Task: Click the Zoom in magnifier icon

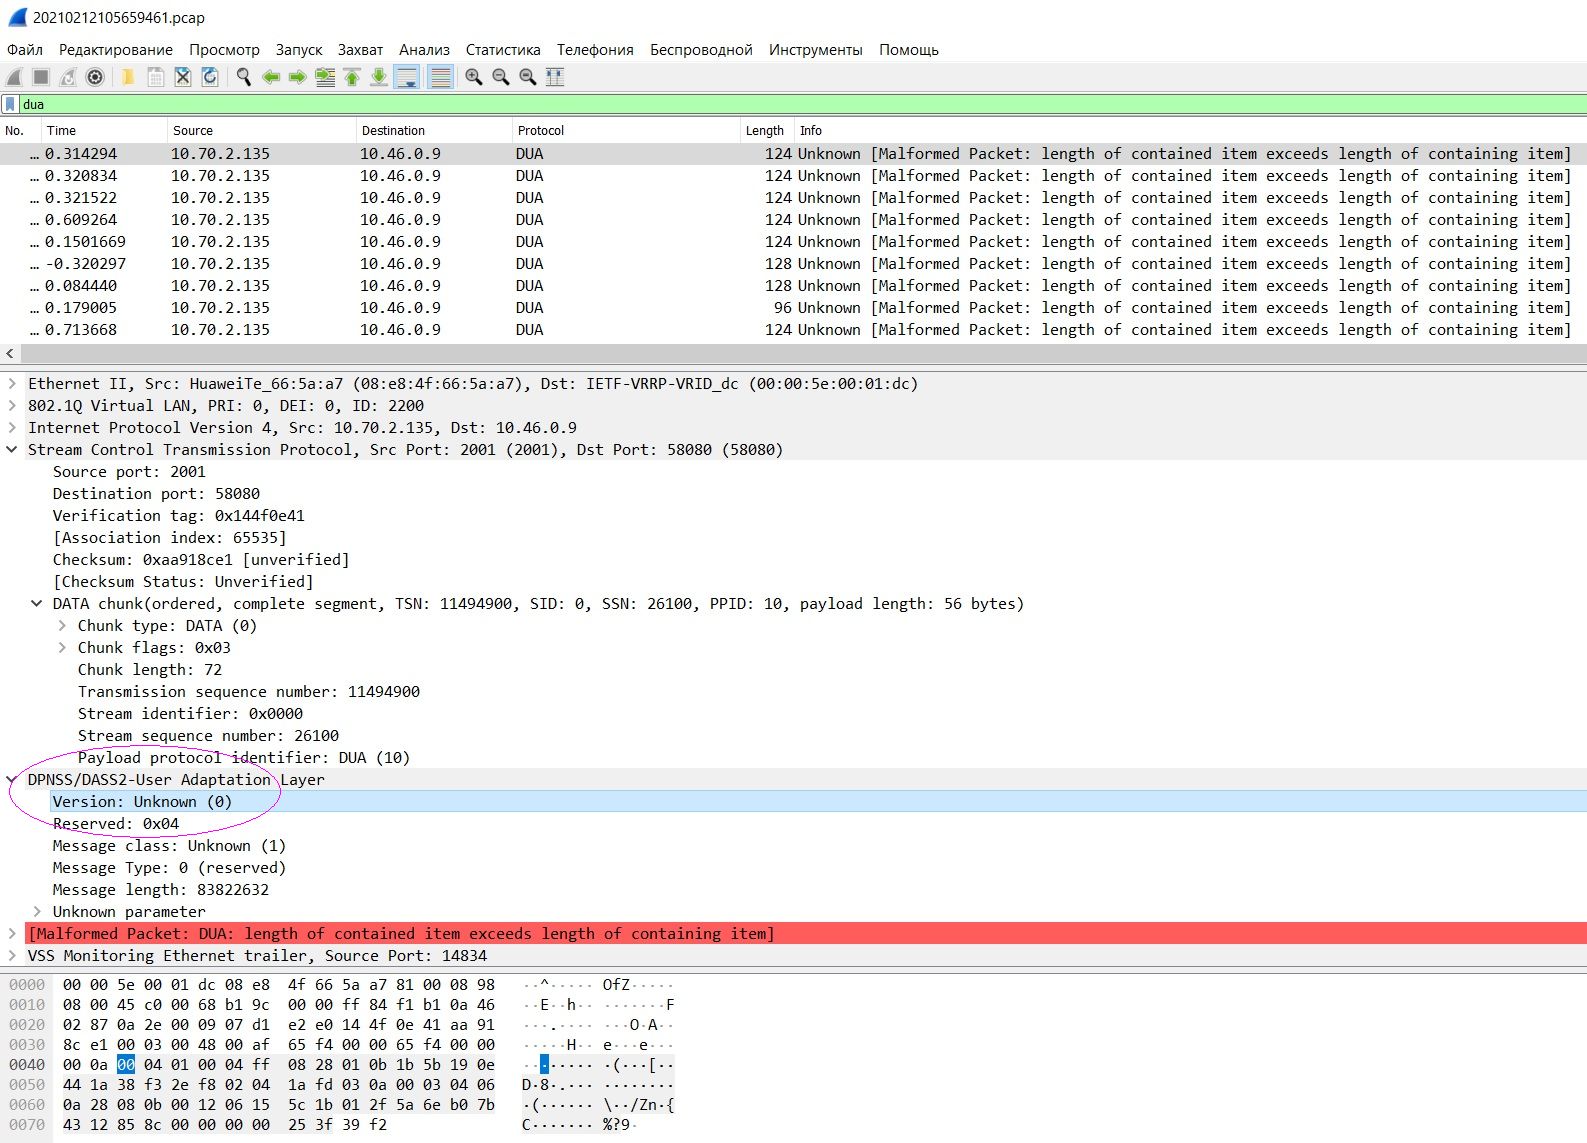Action: coord(474,77)
